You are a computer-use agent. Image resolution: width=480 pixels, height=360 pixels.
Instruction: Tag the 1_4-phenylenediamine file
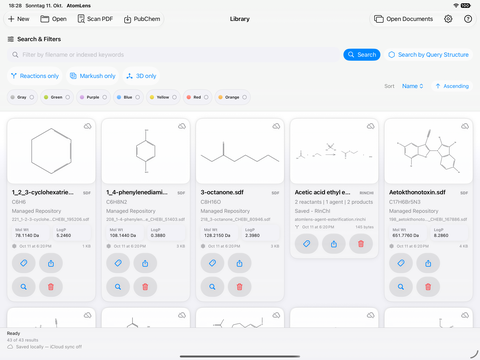pos(118,263)
